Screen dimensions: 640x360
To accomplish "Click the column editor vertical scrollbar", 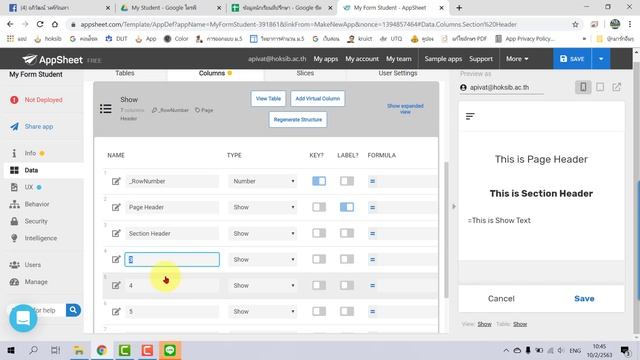I will pos(446,229).
